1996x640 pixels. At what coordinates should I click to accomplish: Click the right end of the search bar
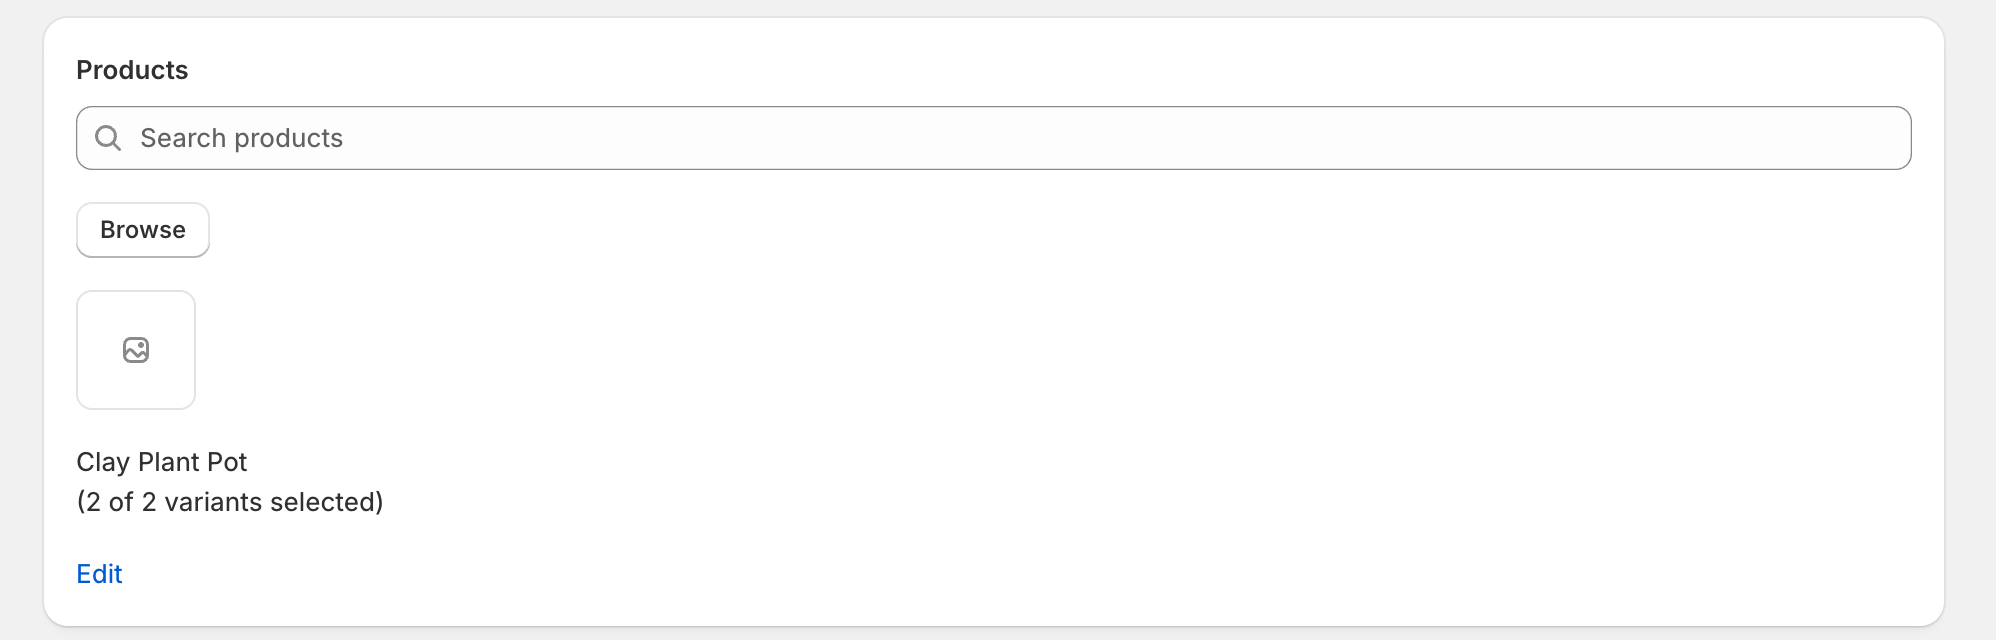(x=1880, y=138)
